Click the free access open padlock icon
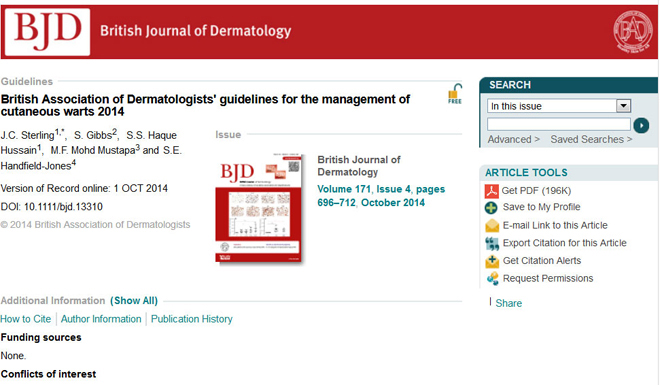The height and width of the screenshot is (385, 660). [x=455, y=93]
